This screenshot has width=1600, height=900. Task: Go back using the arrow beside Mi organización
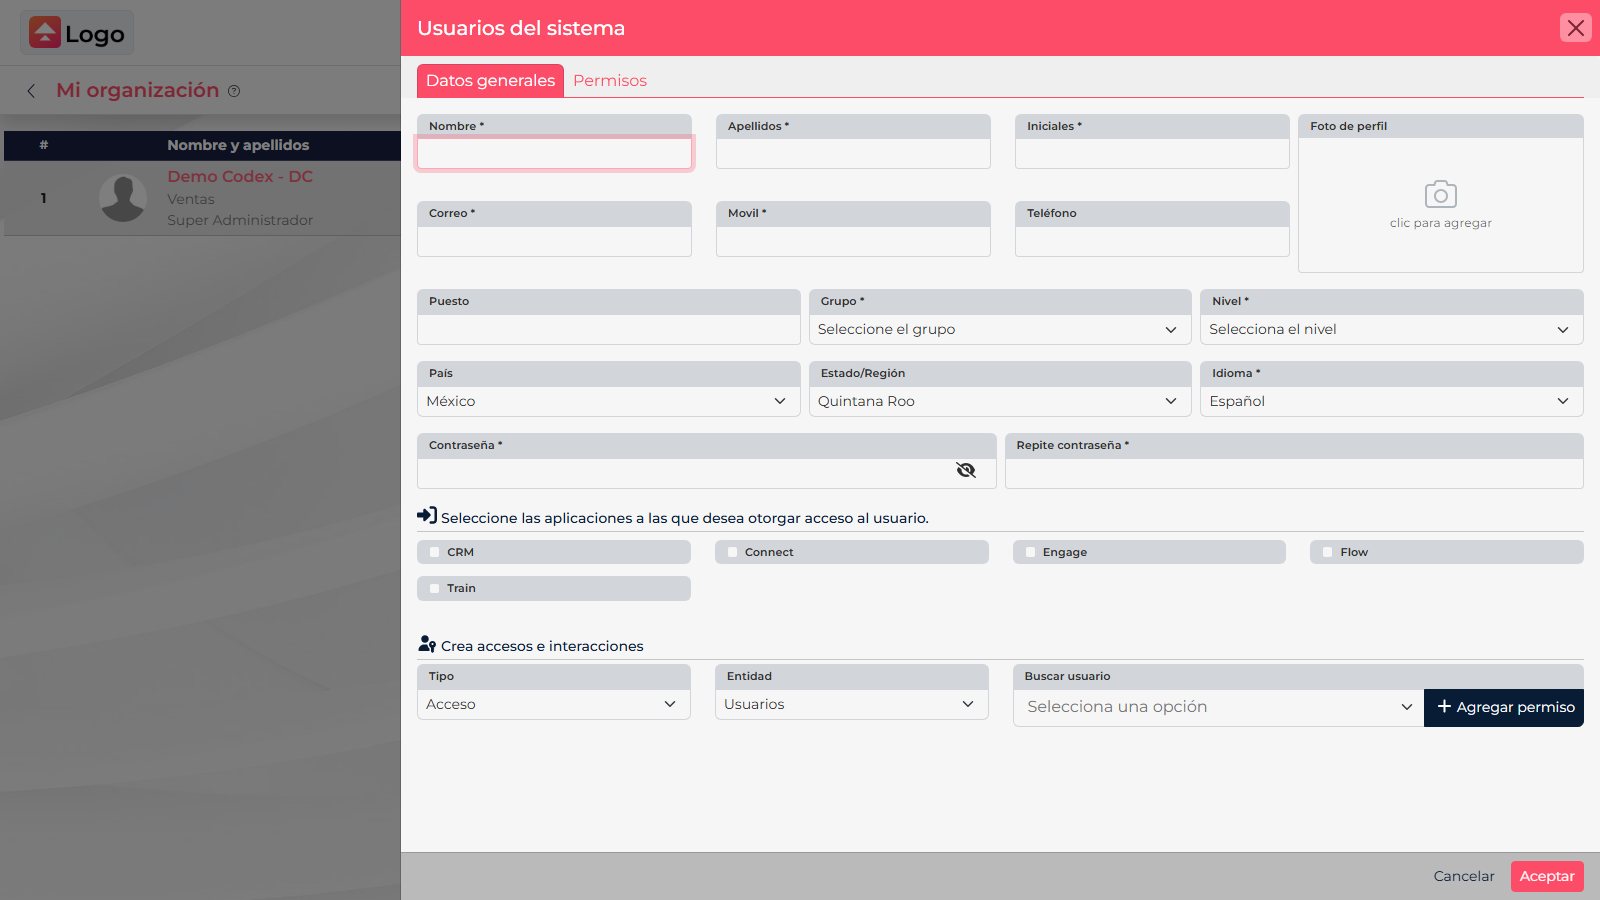click(31, 91)
